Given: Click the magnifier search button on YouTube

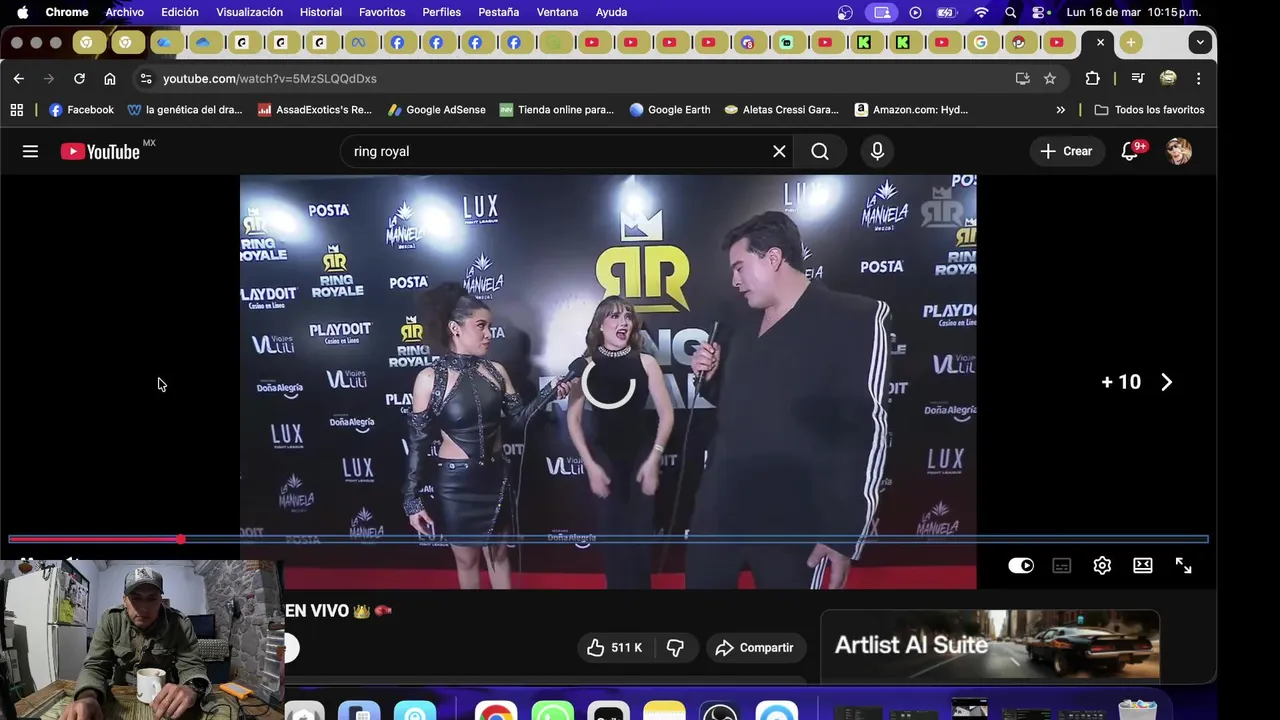Looking at the screenshot, I should [x=820, y=151].
